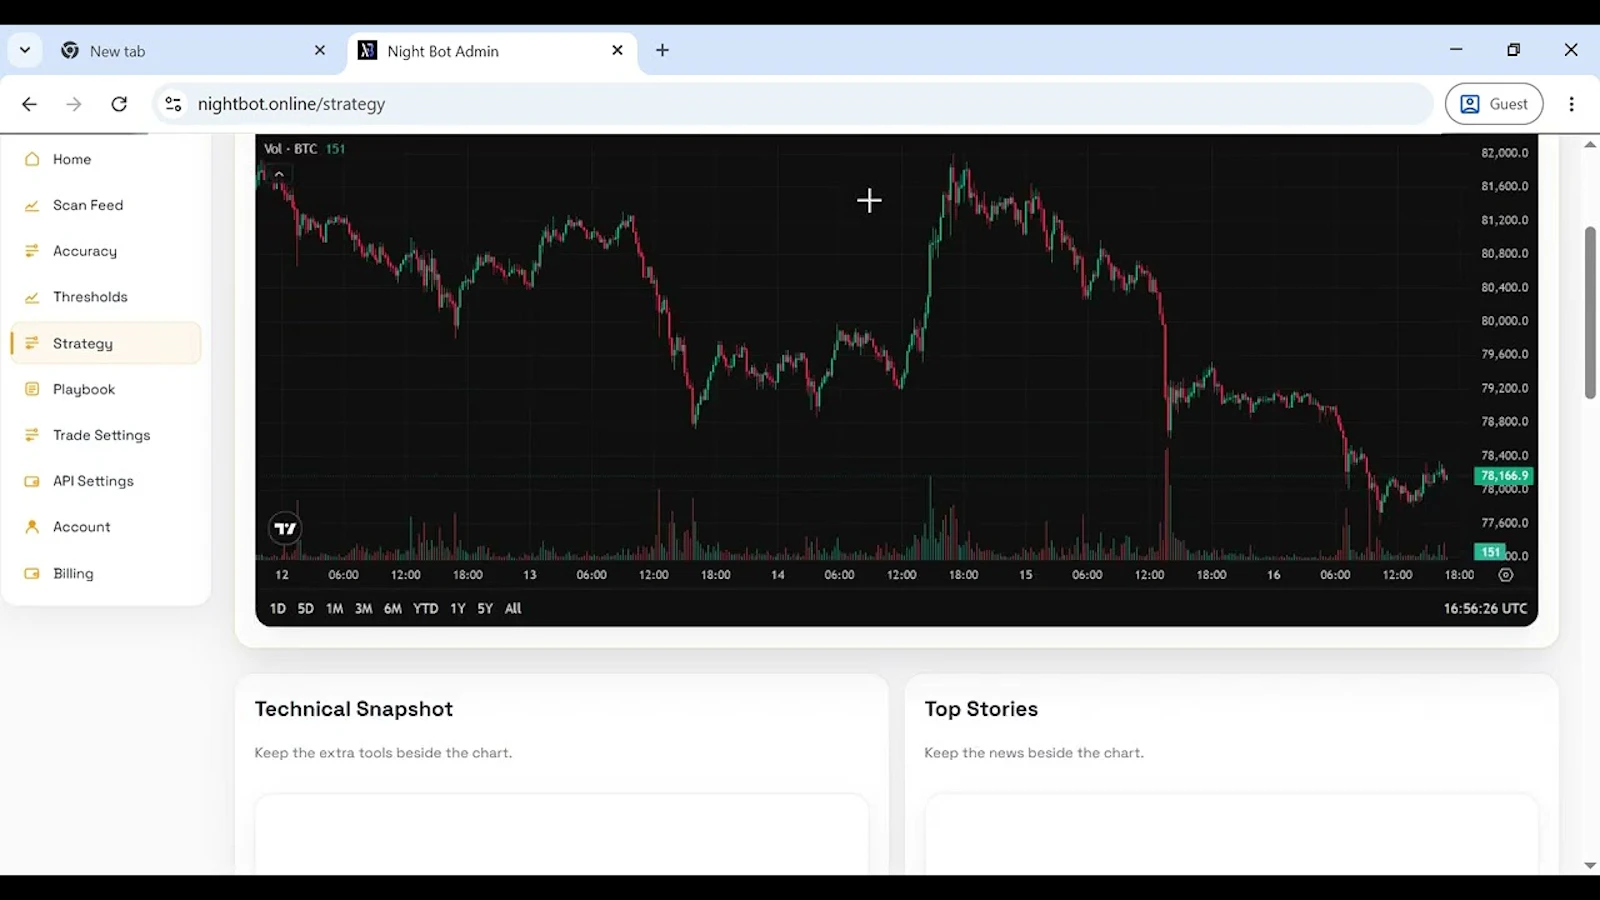Set chart range to 6M
The height and width of the screenshot is (900, 1600).
[393, 608]
